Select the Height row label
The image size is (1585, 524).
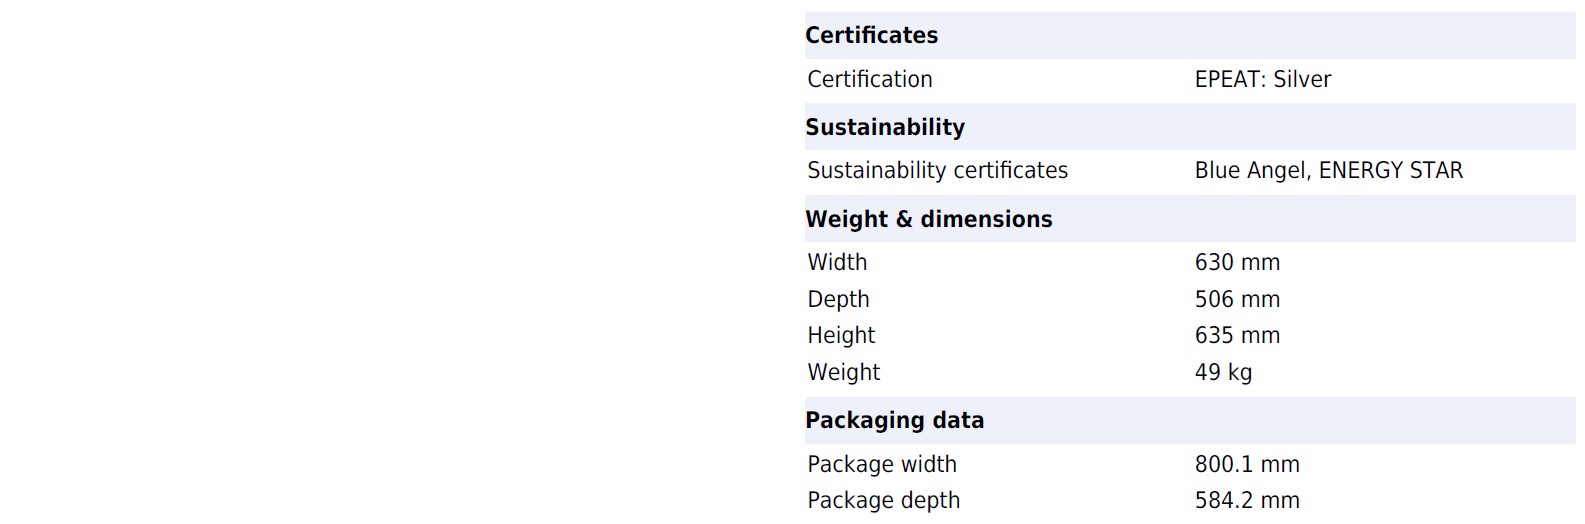(841, 336)
